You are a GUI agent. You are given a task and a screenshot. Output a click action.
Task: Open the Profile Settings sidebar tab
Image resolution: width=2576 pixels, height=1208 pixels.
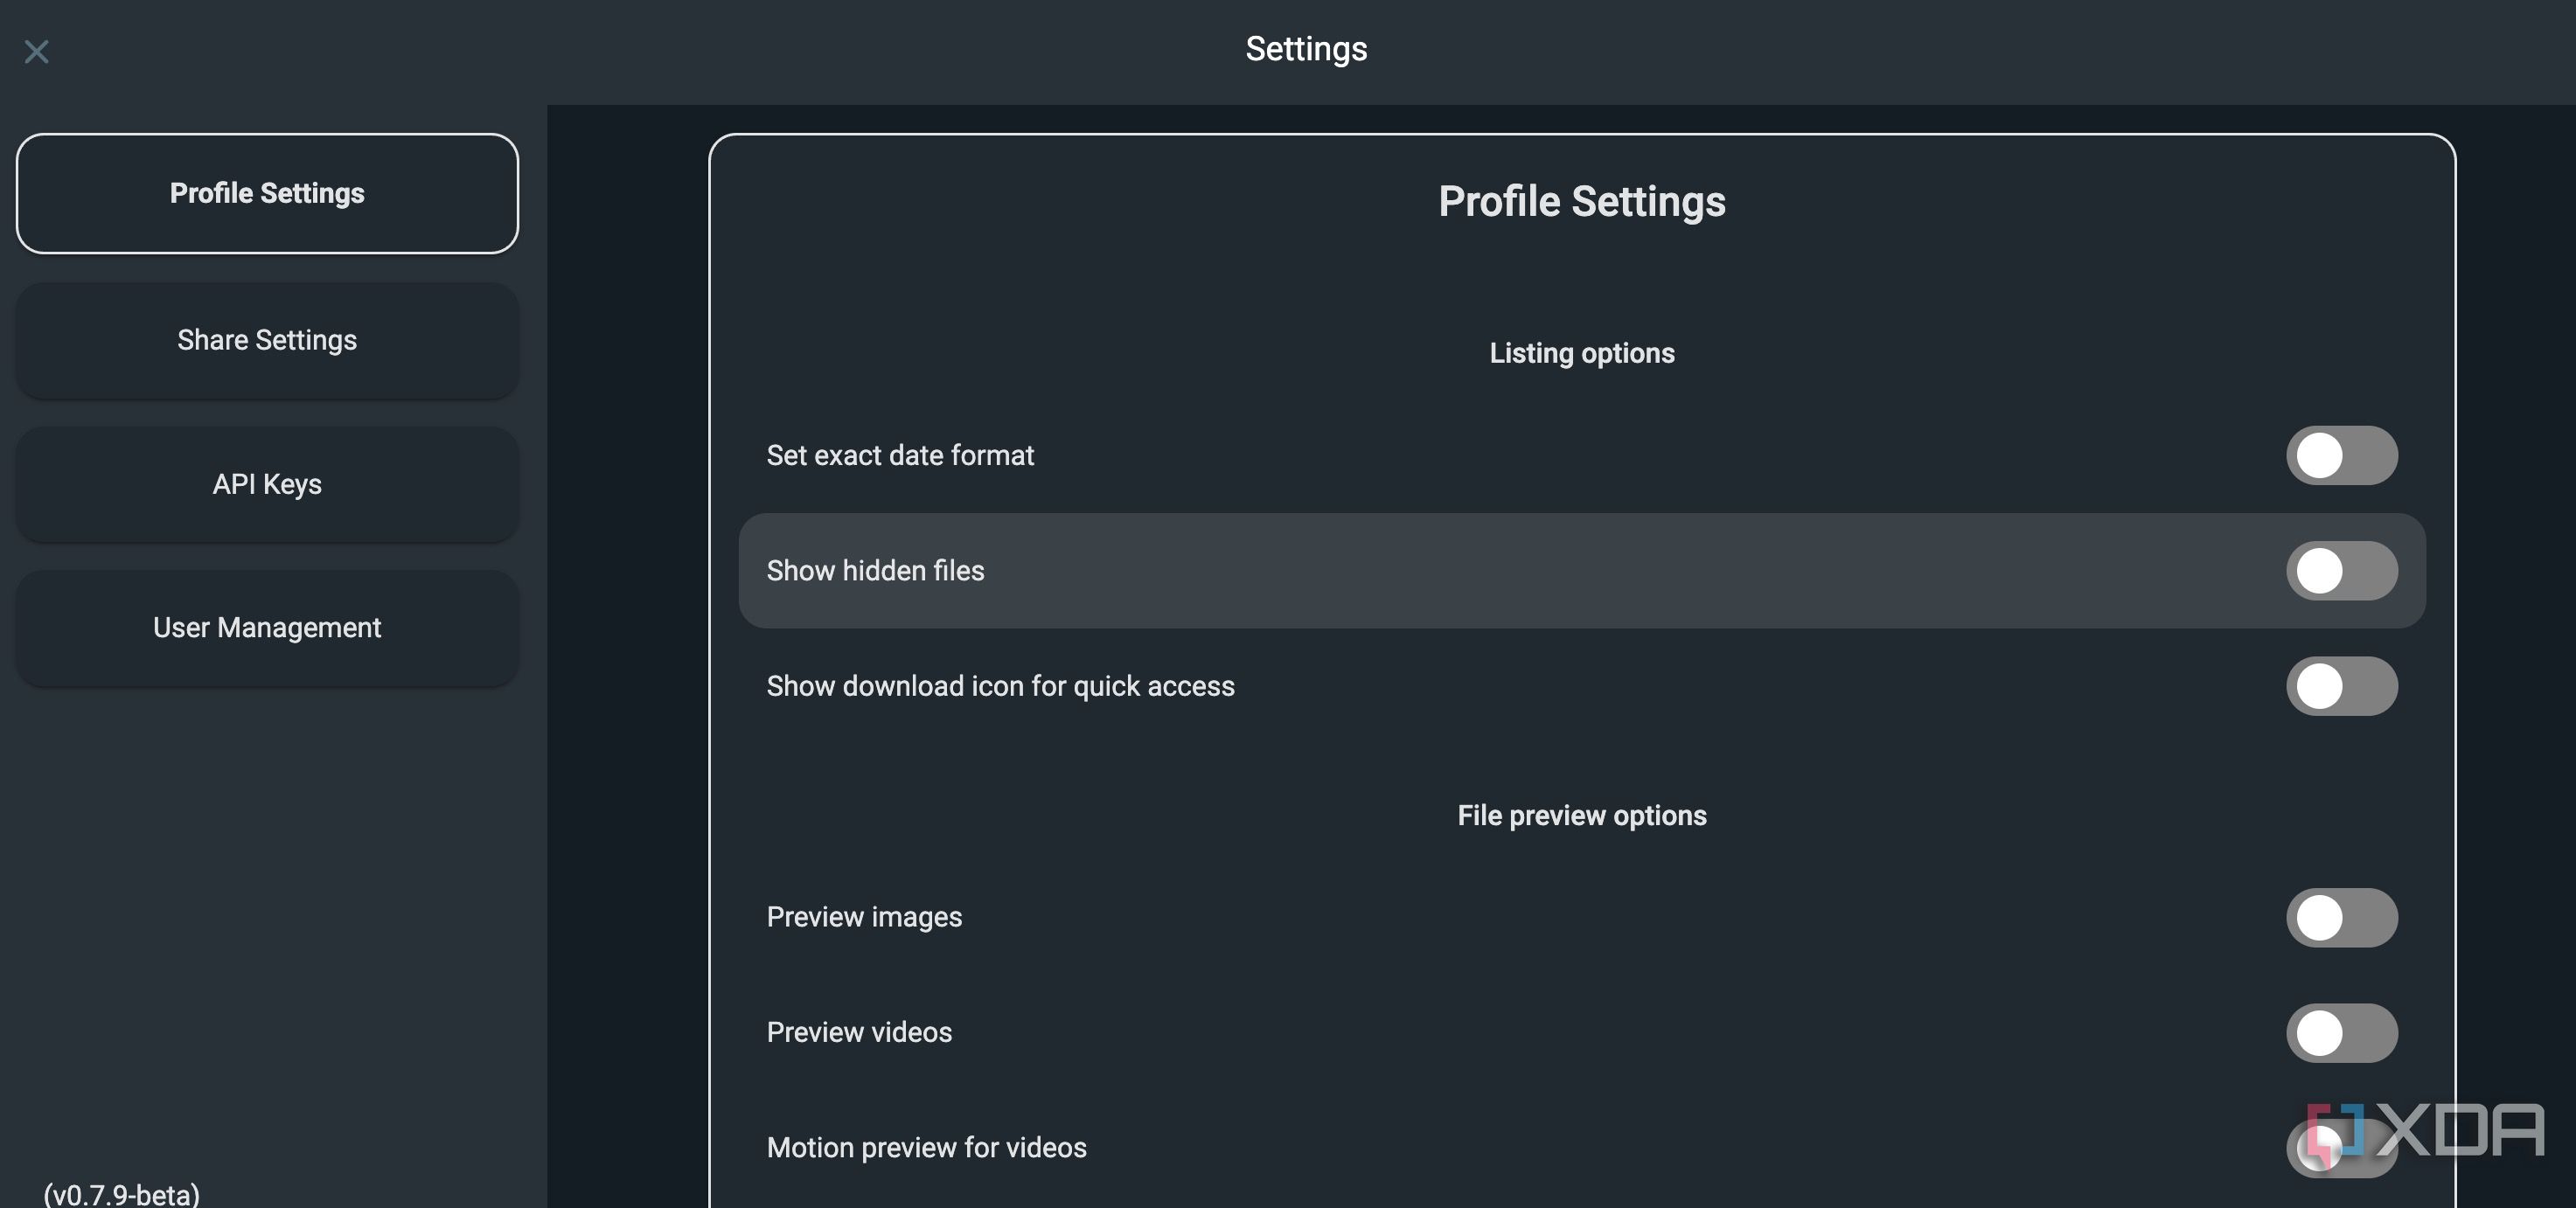(267, 193)
